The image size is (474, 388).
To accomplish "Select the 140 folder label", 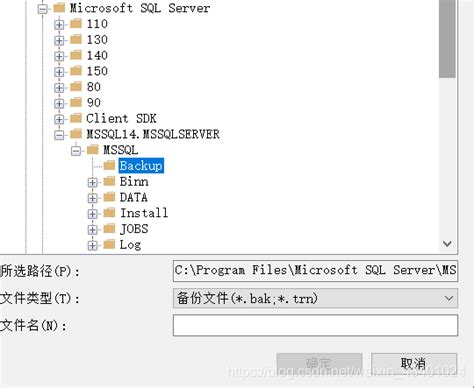I will pos(97,55).
